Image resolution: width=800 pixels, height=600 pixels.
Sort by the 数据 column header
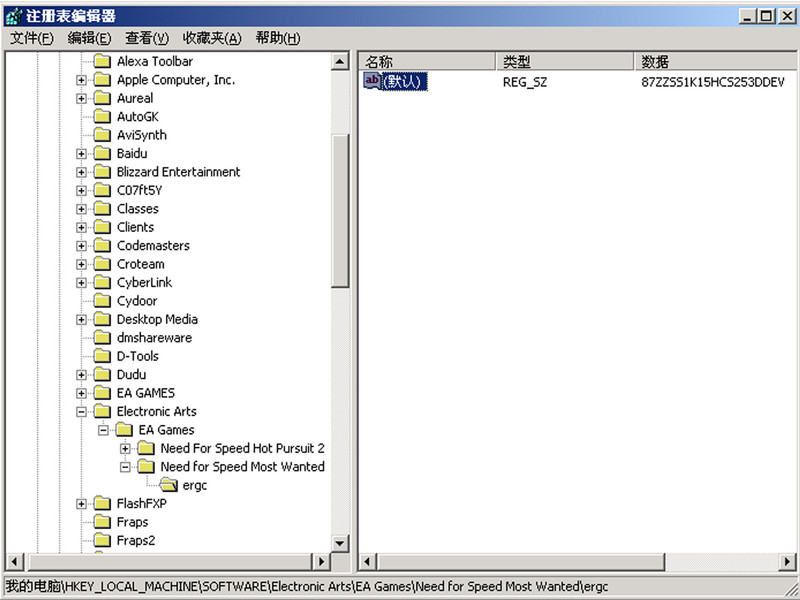(x=716, y=62)
